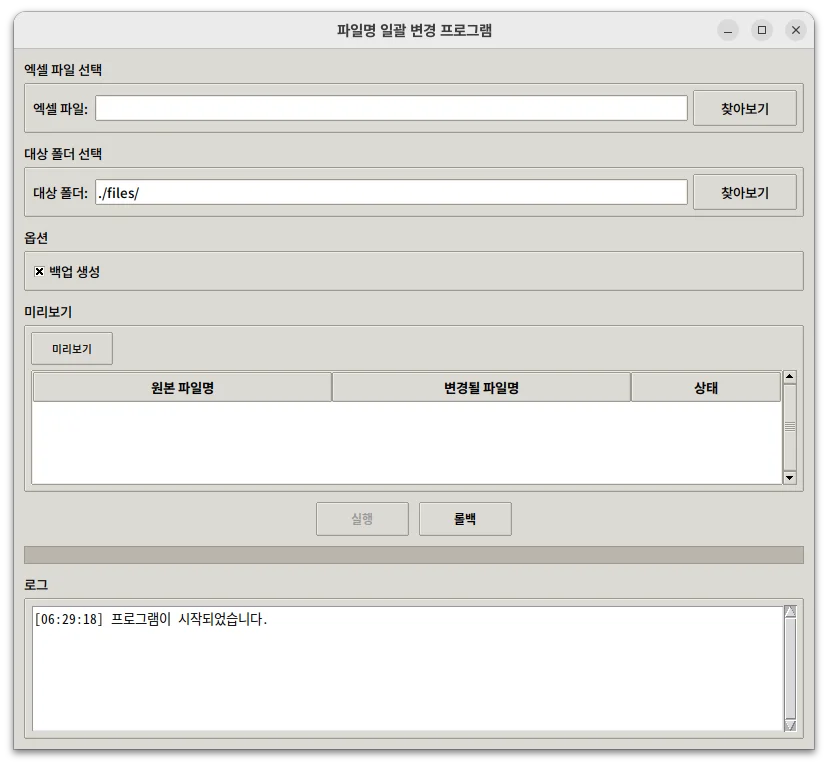Click 찾아보기 button next to 대상 폴더
This screenshot has height=766, width=828.
[x=745, y=193]
